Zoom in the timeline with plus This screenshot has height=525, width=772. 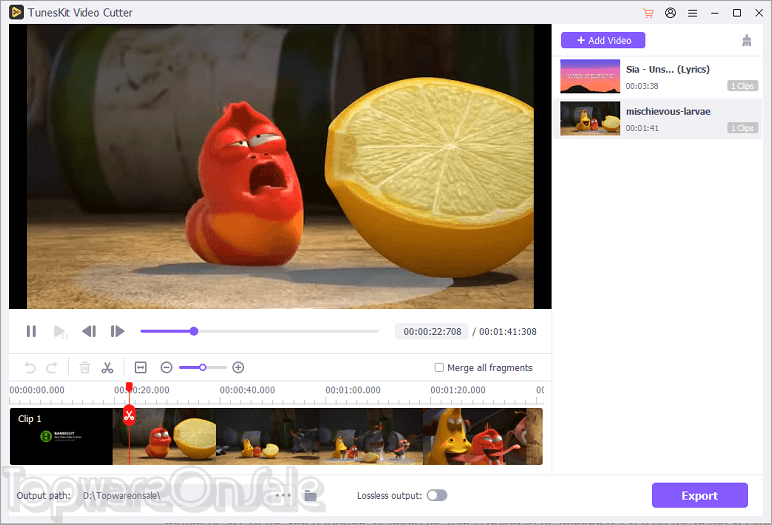point(238,367)
